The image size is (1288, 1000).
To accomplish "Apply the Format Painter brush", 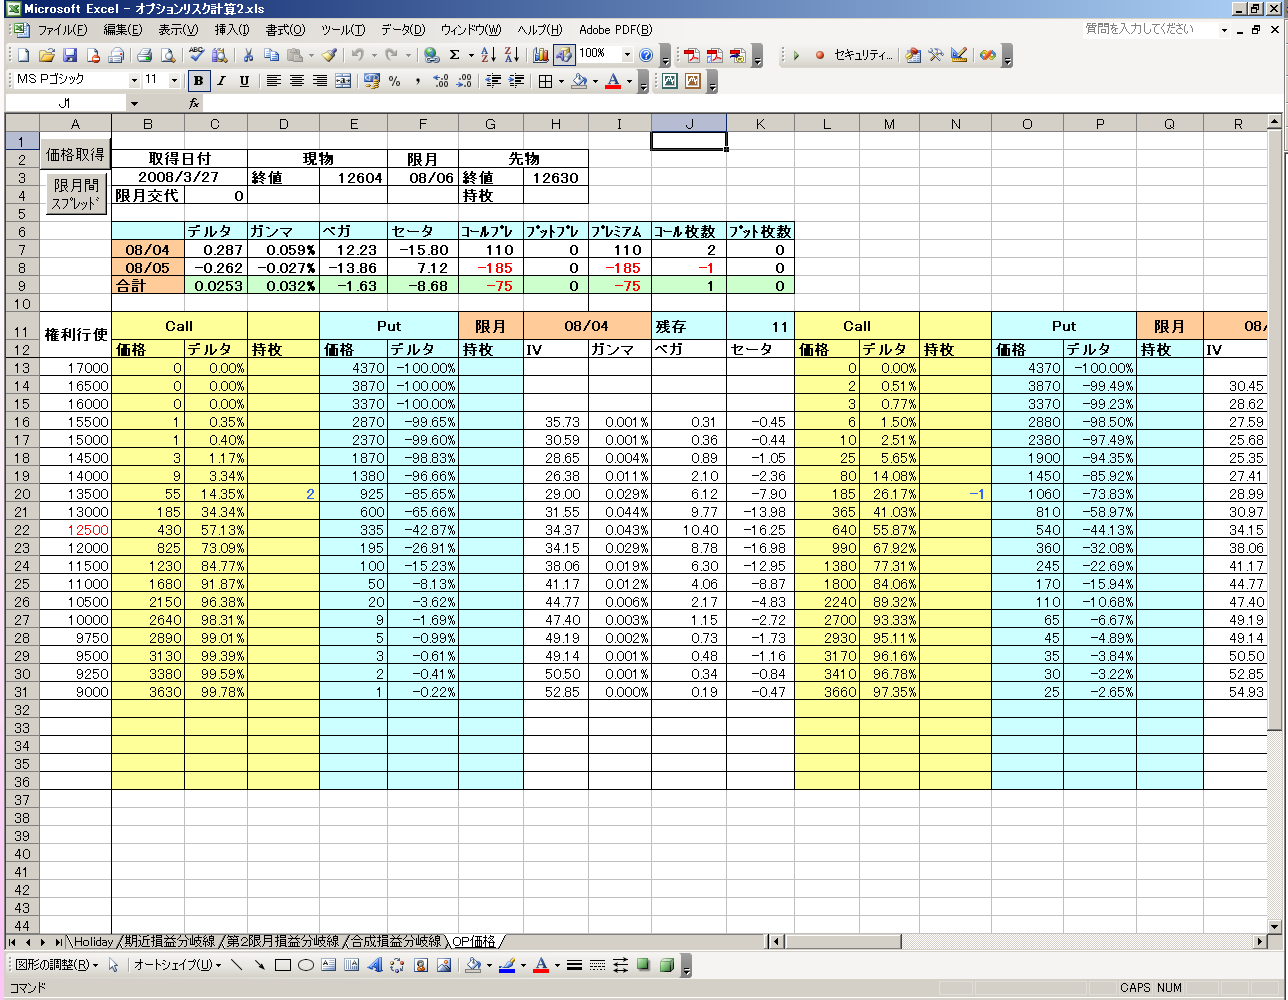I will 329,55.
